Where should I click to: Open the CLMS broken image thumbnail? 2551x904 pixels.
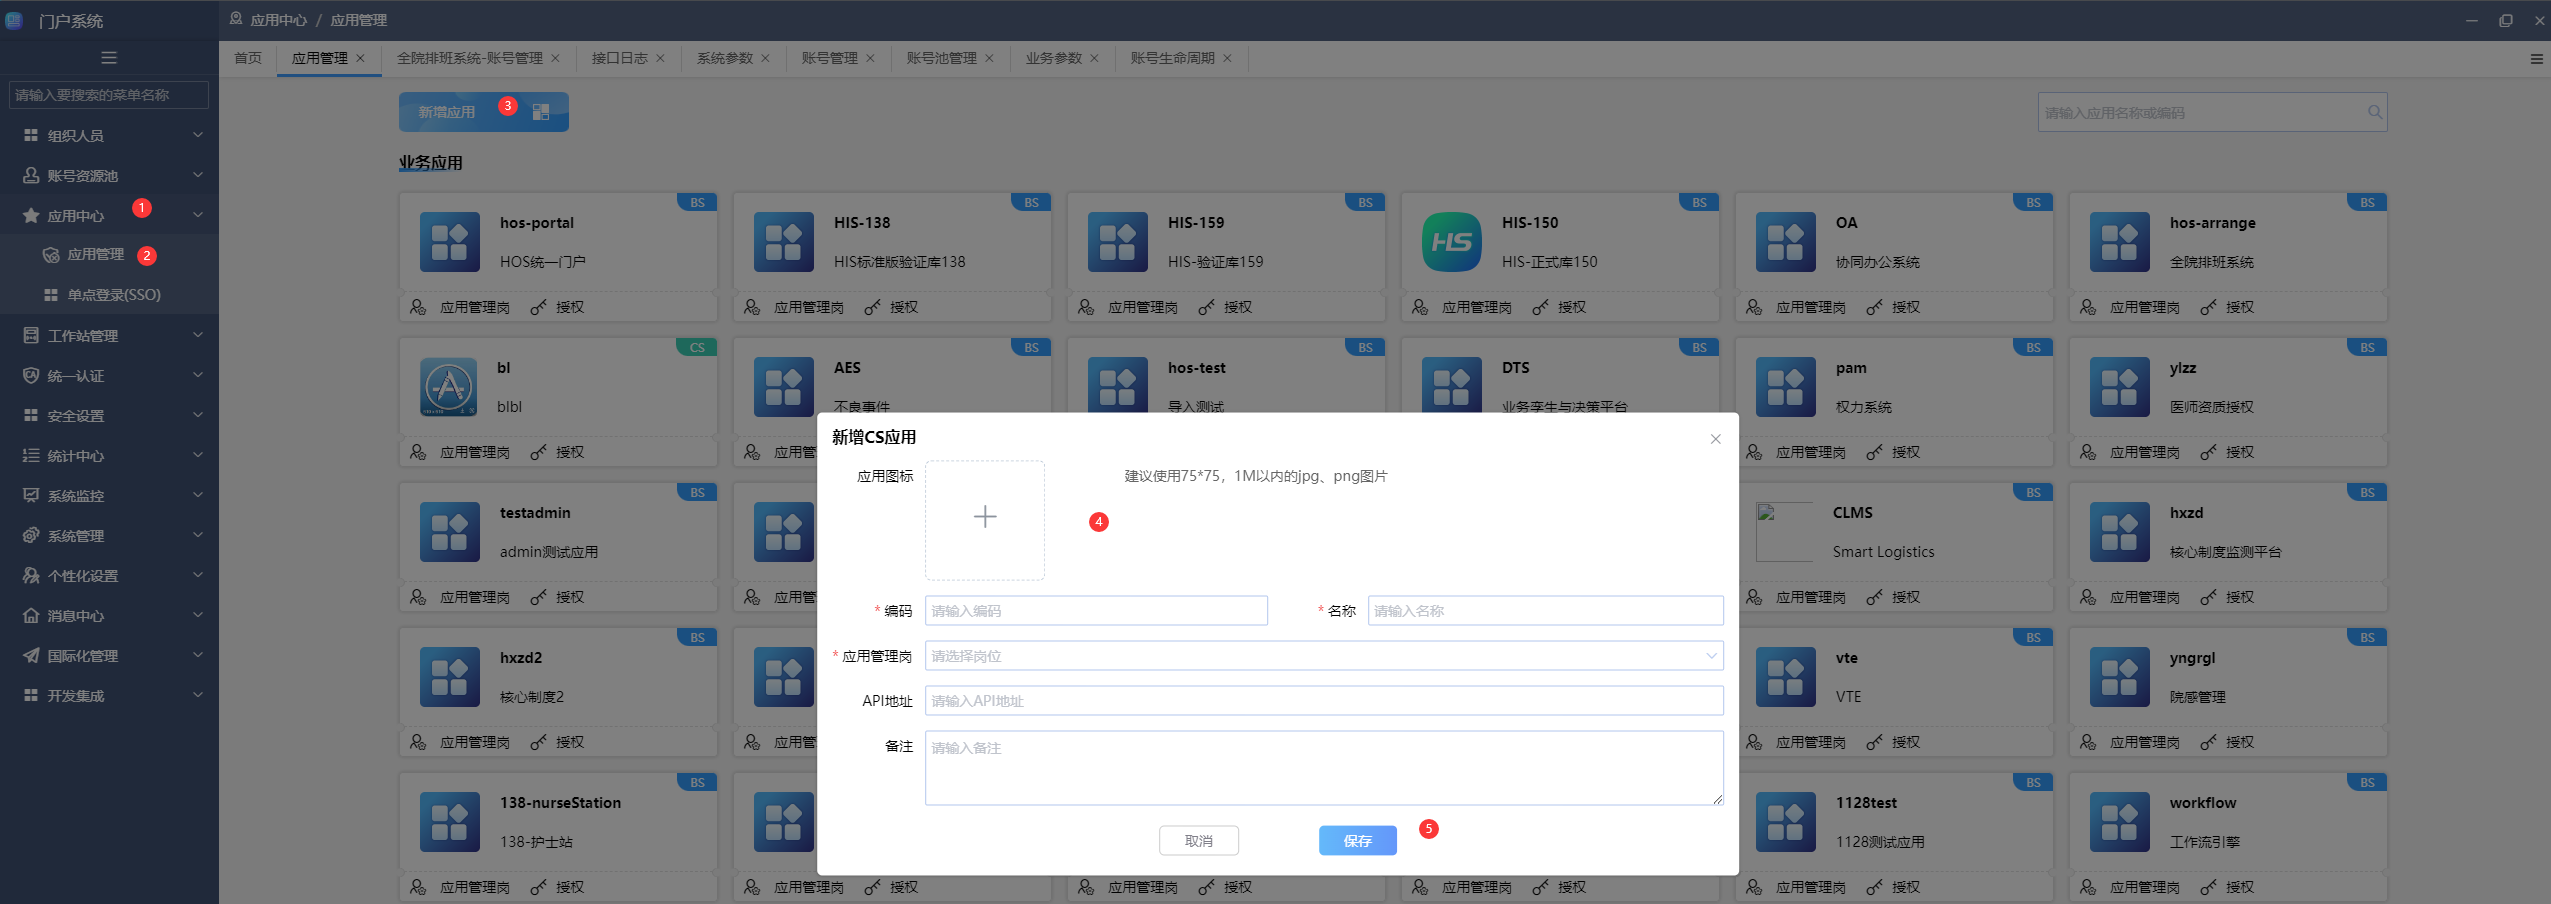pos(1785,532)
